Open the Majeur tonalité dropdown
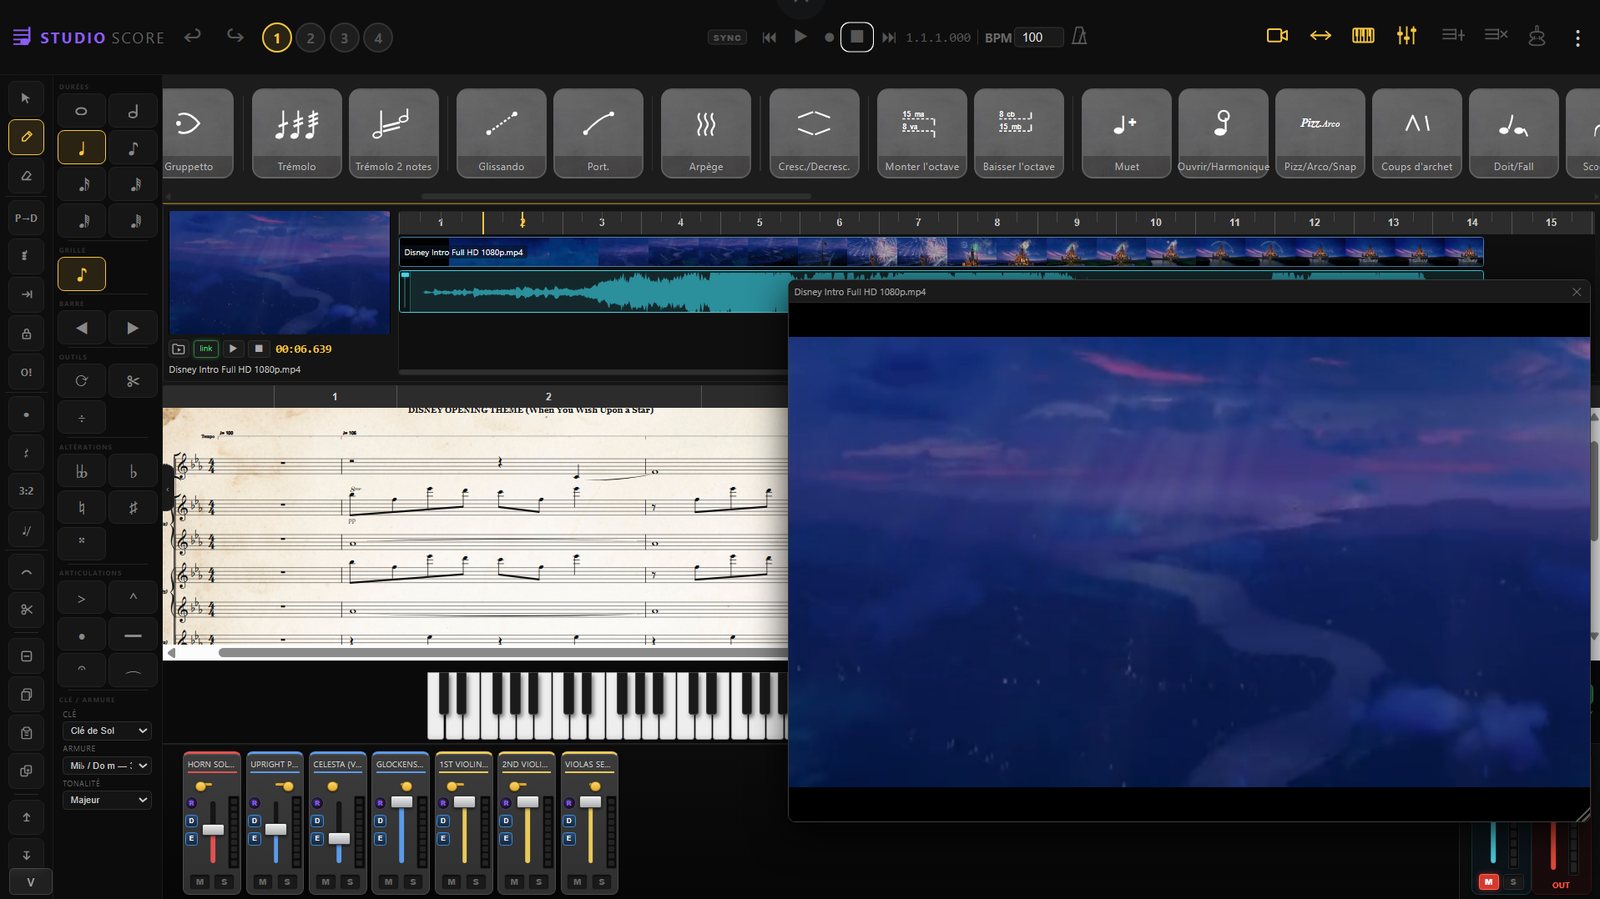 pyautogui.click(x=107, y=800)
